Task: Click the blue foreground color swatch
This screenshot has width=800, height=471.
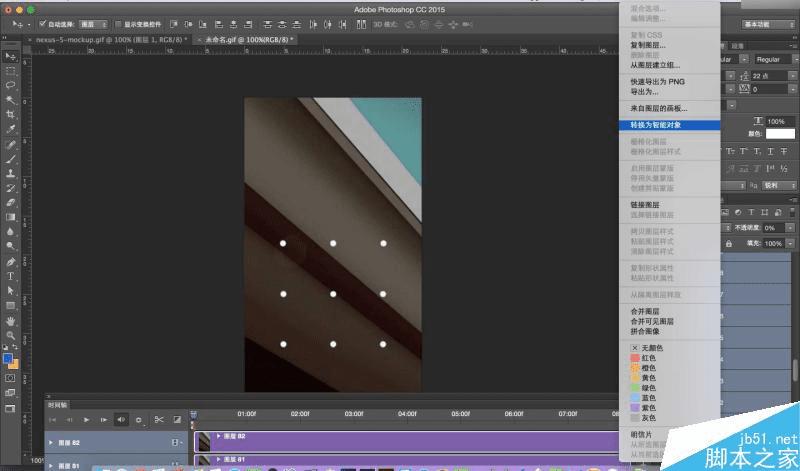Action: [x=7, y=358]
